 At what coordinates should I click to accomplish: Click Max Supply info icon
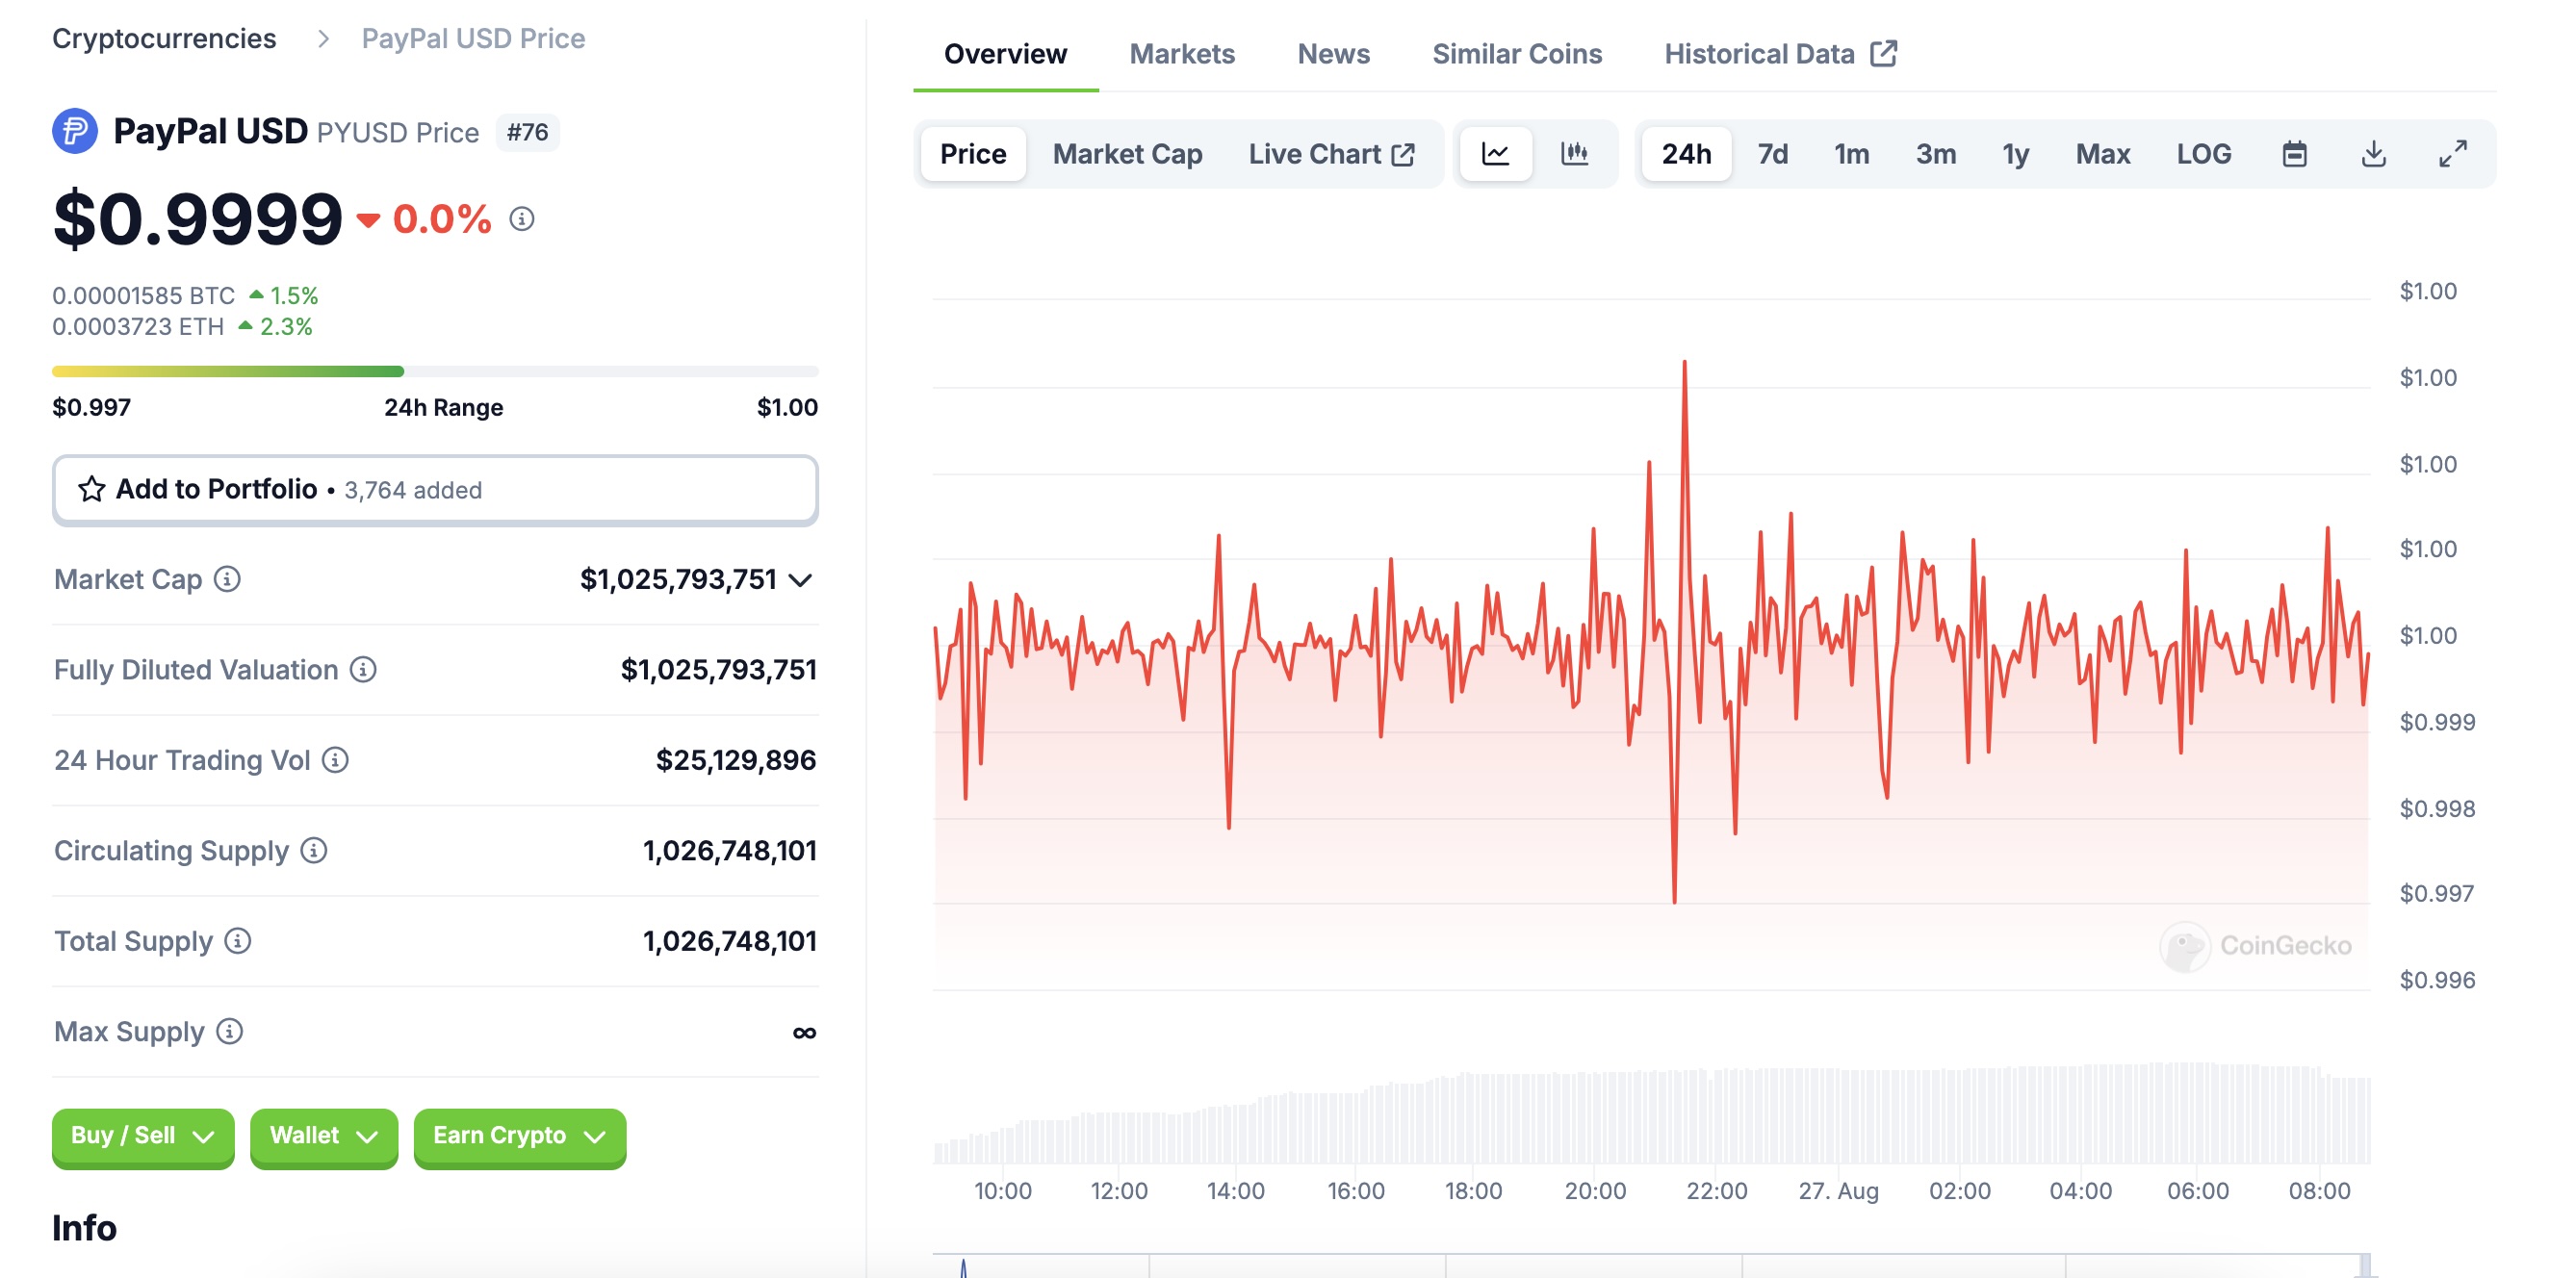pyautogui.click(x=230, y=1031)
